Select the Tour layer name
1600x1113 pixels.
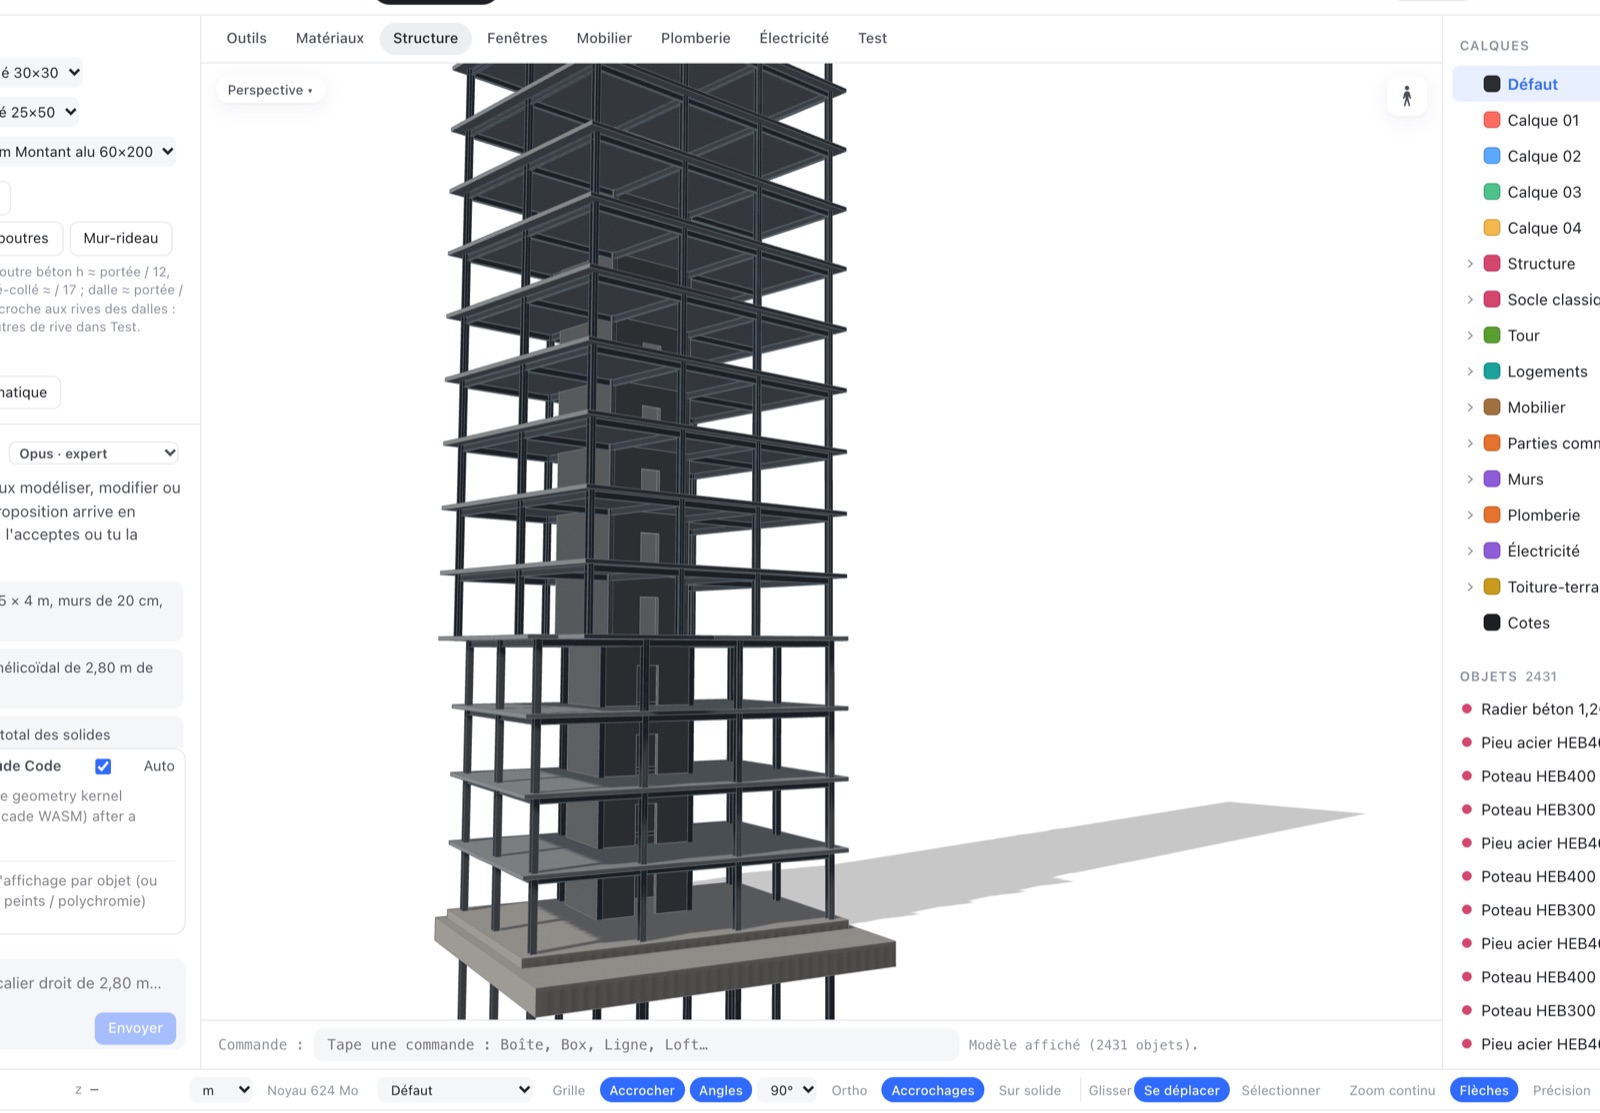pyautogui.click(x=1523, y=336)
